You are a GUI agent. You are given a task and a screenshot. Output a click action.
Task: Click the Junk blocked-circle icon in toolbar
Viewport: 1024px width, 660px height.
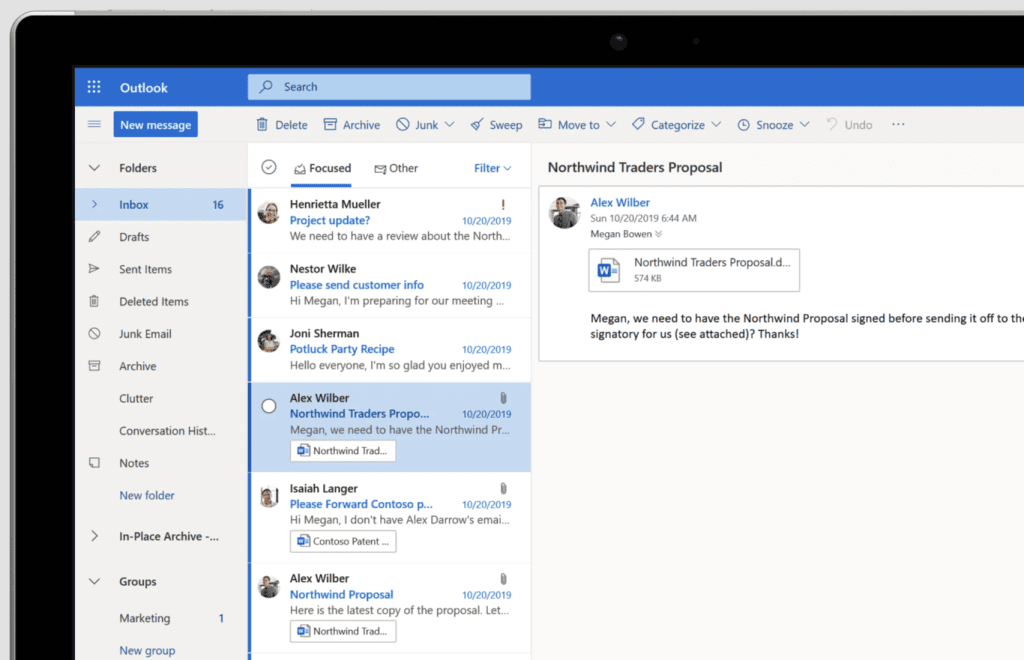403,124
